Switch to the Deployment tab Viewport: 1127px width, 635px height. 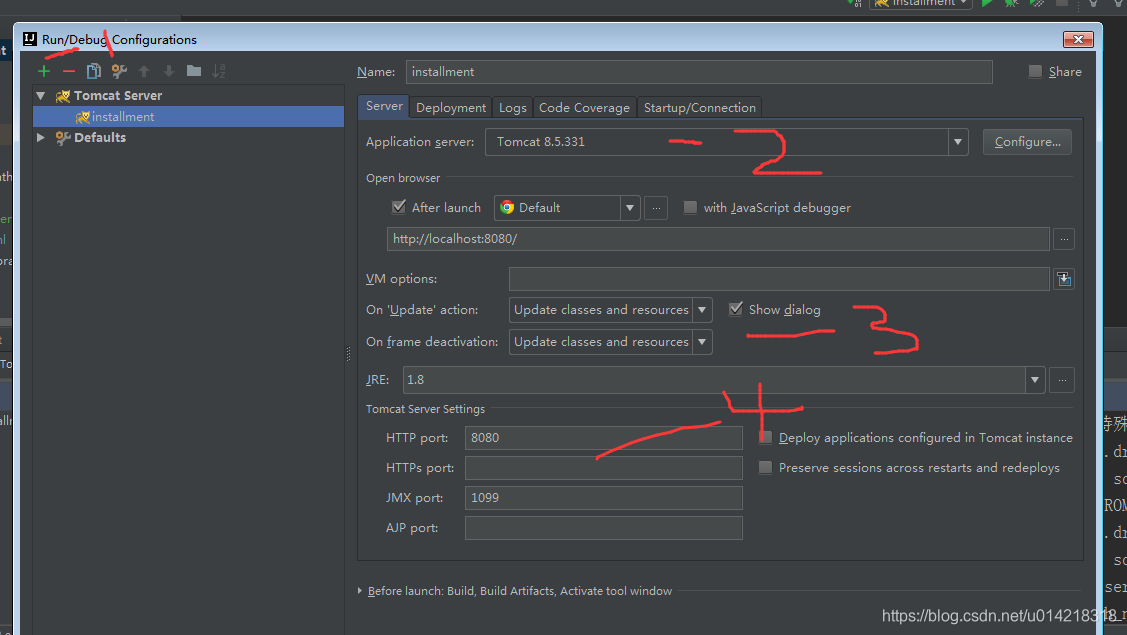click(x=451, y=108)
